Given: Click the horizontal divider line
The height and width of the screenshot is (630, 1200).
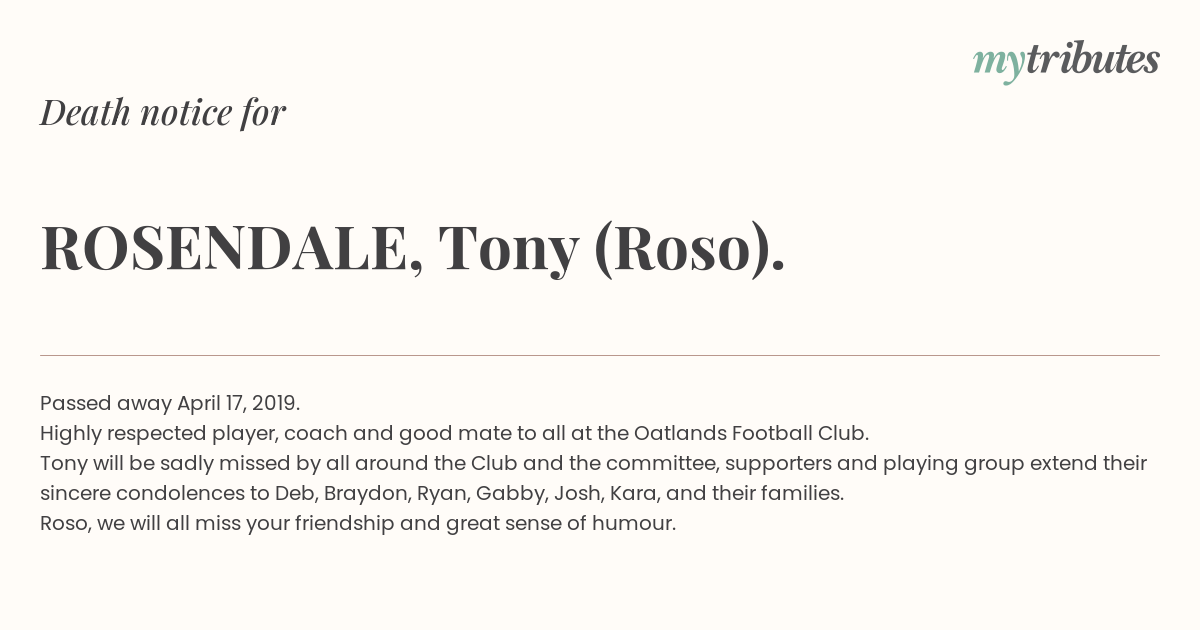Looking at the screenshot, I should tap(600, 355).
